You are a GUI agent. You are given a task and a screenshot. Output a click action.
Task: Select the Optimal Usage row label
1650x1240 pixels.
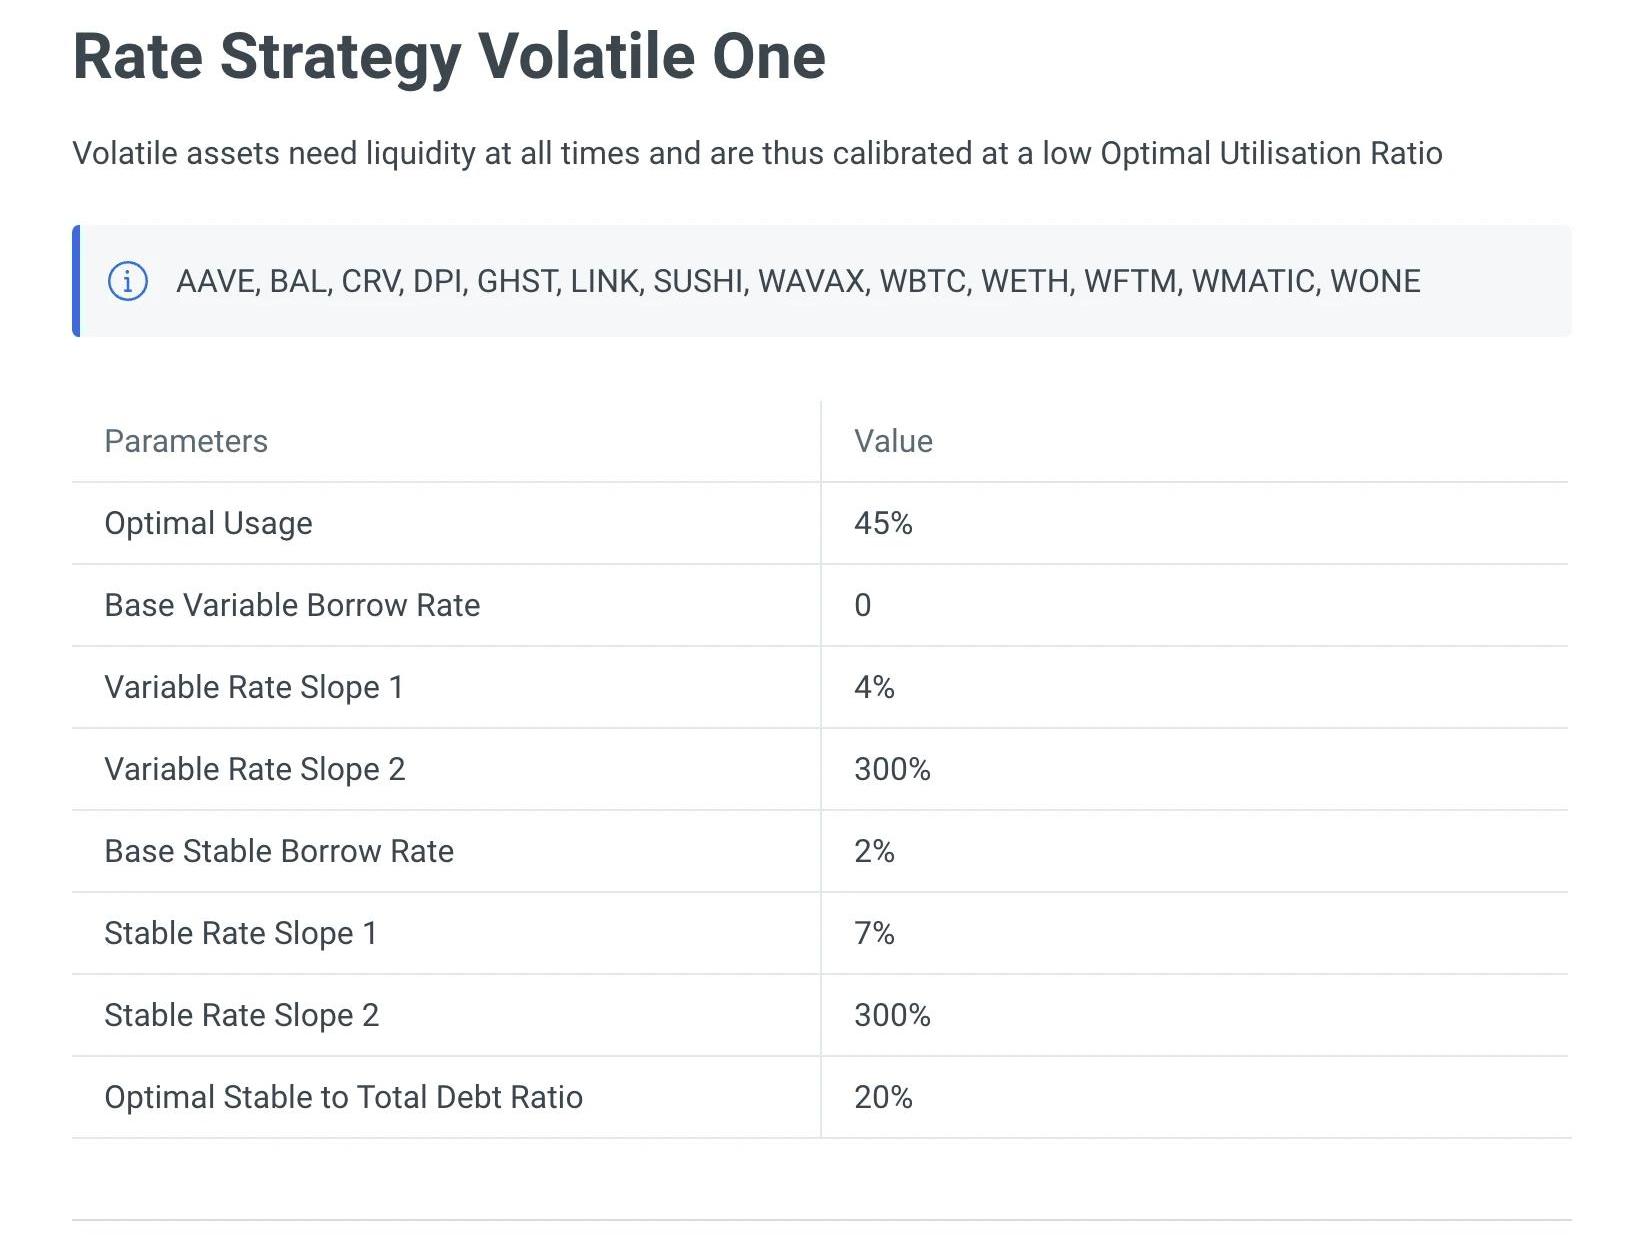click(208, 523)
